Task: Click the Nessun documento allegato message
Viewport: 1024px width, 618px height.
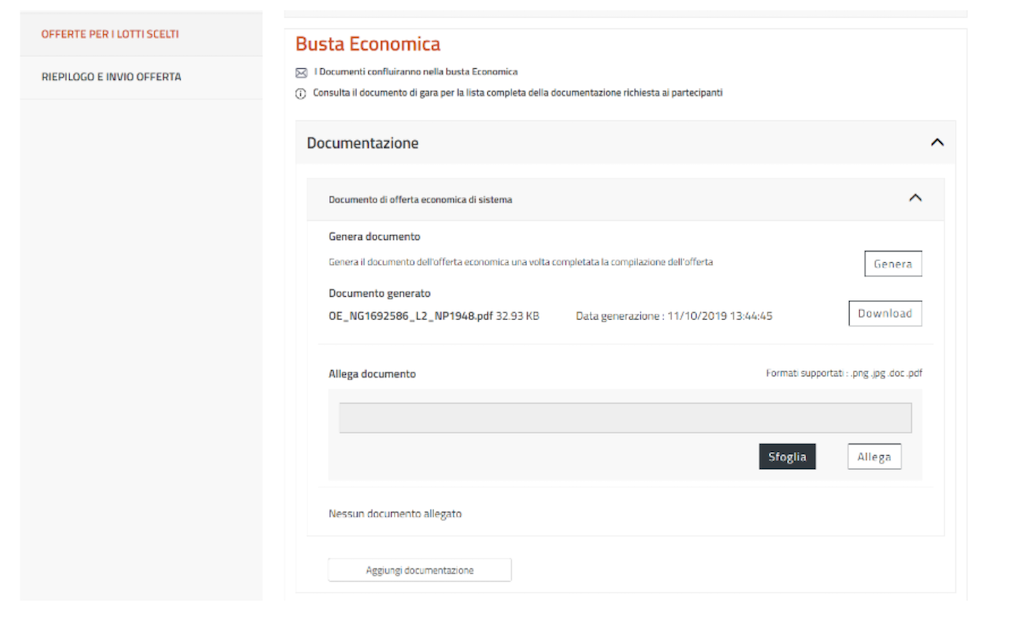Action: point(395,514)
